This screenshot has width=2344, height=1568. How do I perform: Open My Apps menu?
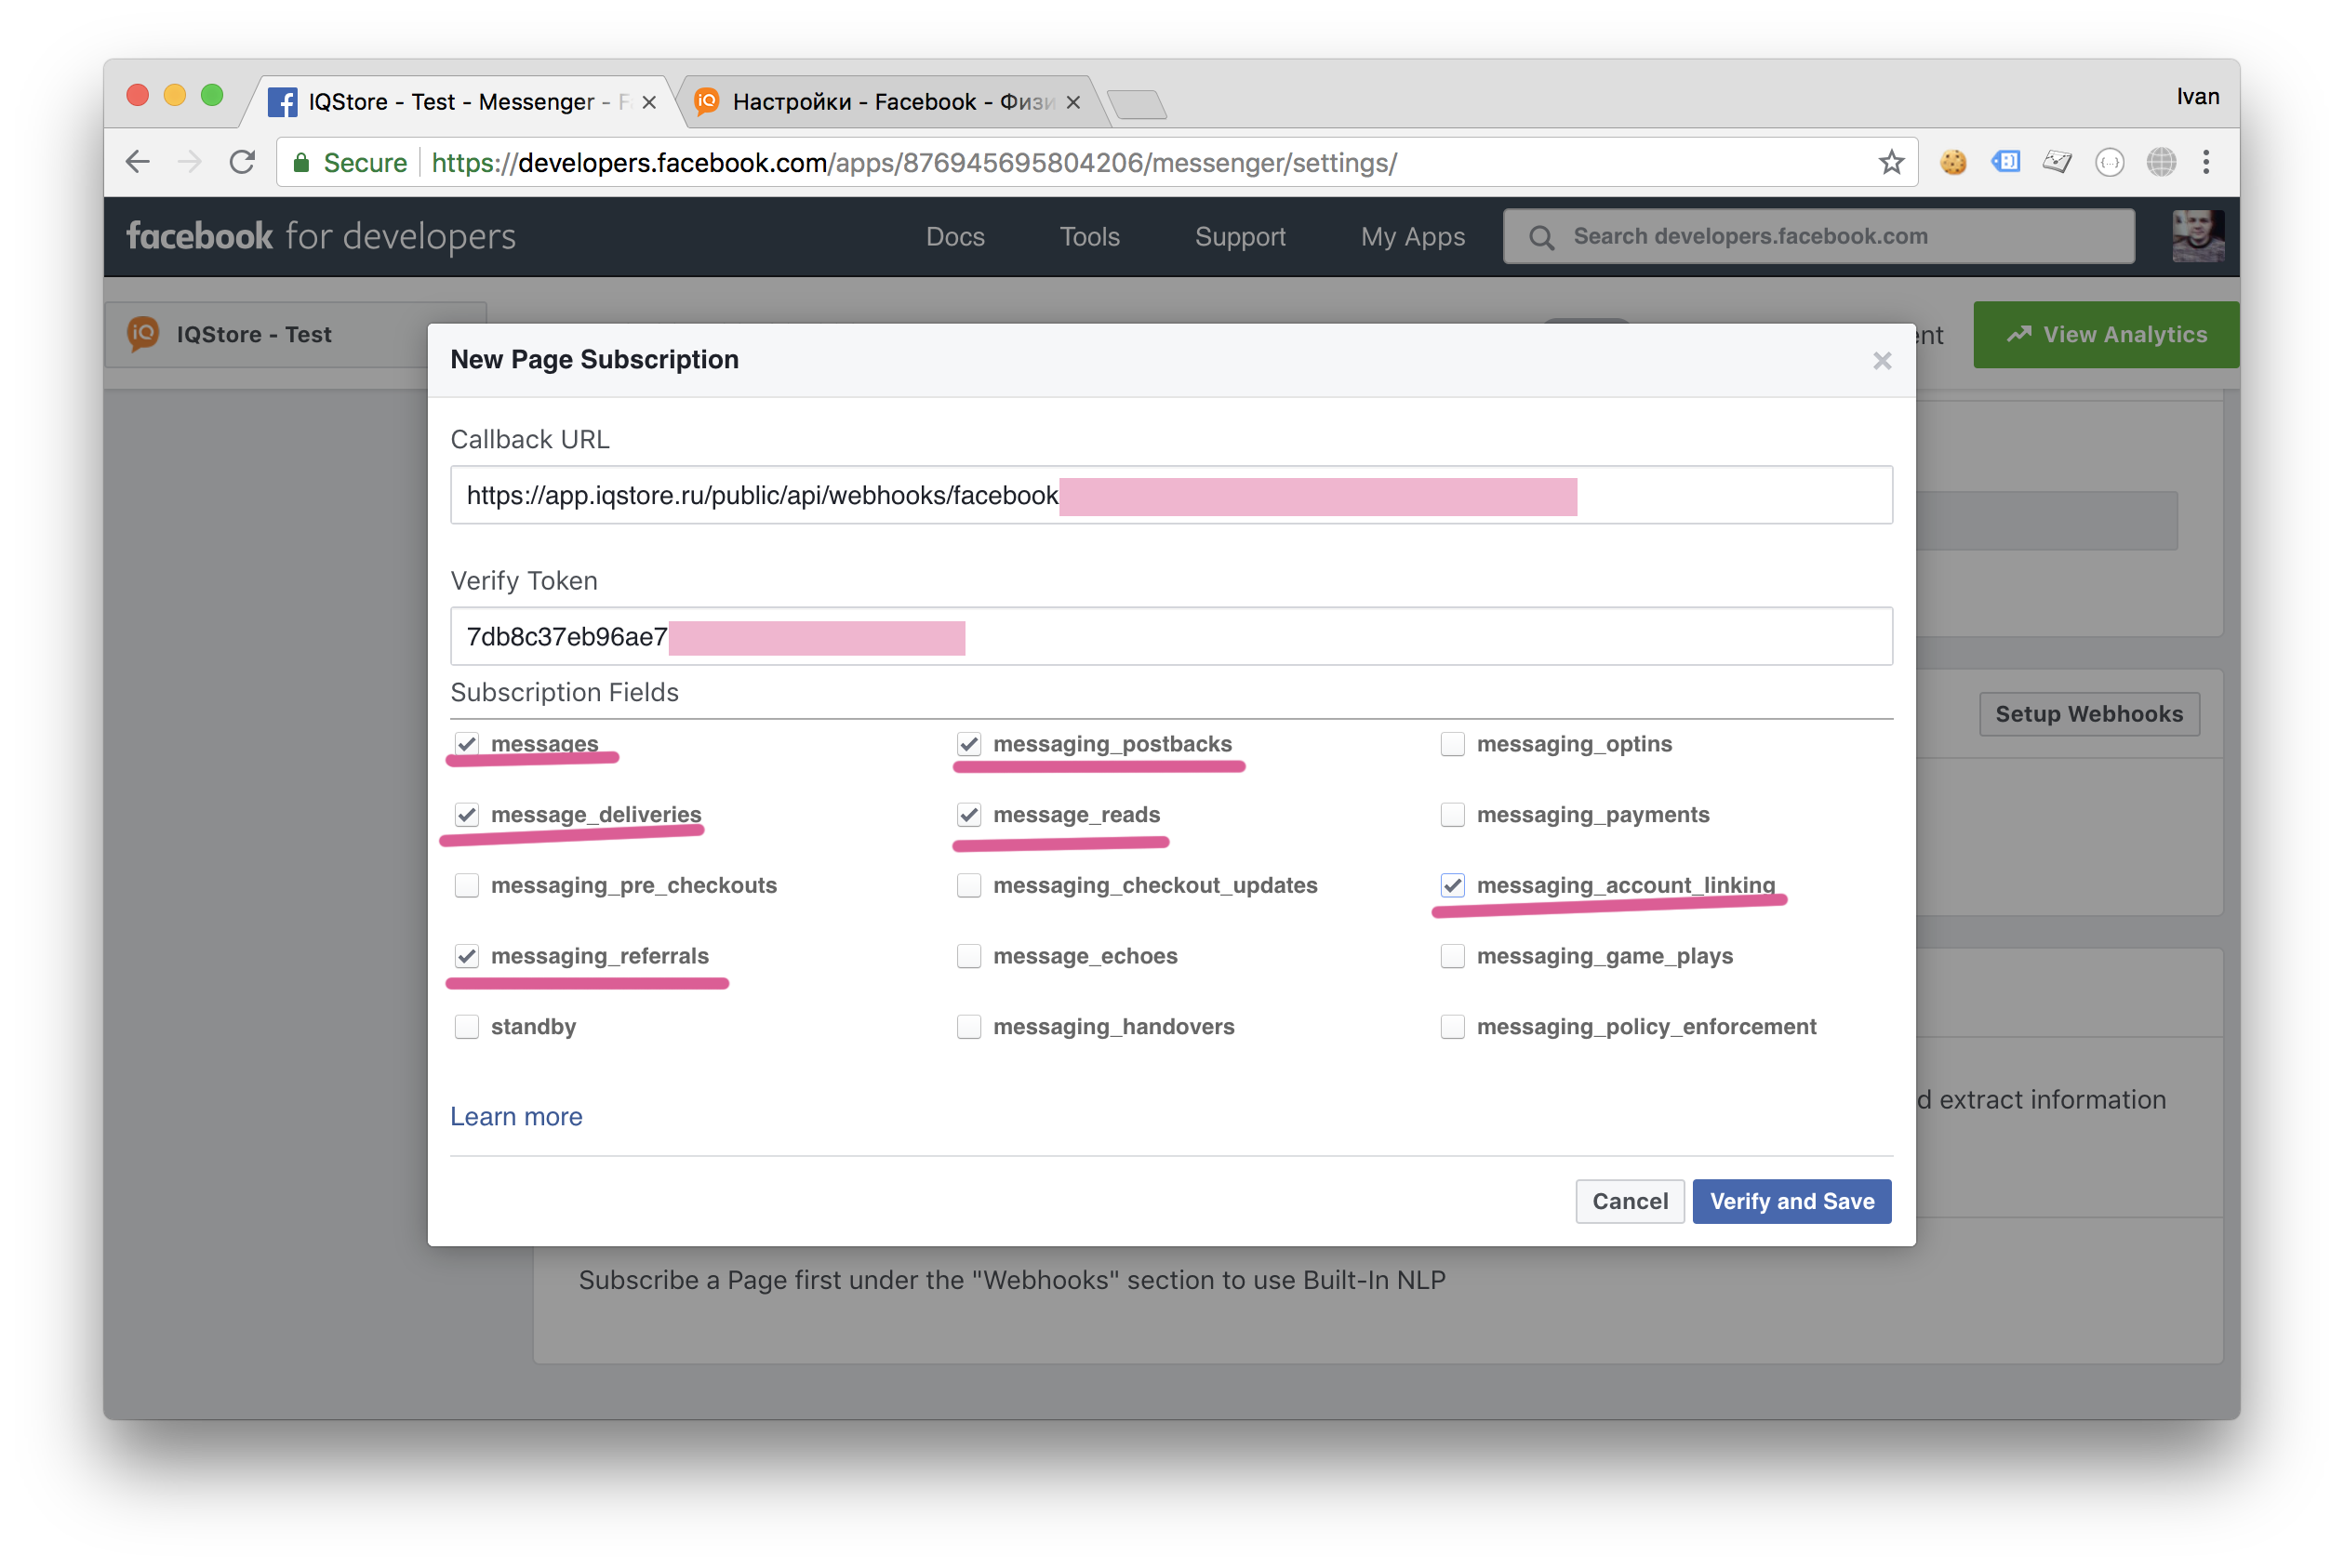pos(1413,237)
